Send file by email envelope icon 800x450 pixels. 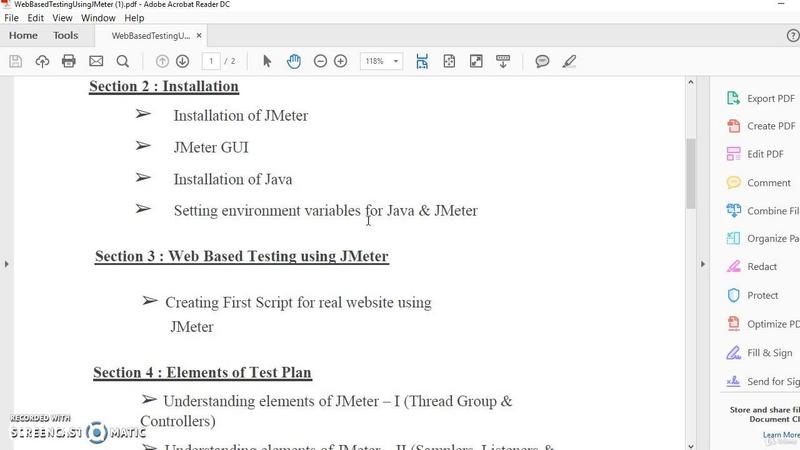(x=96, y=62)
